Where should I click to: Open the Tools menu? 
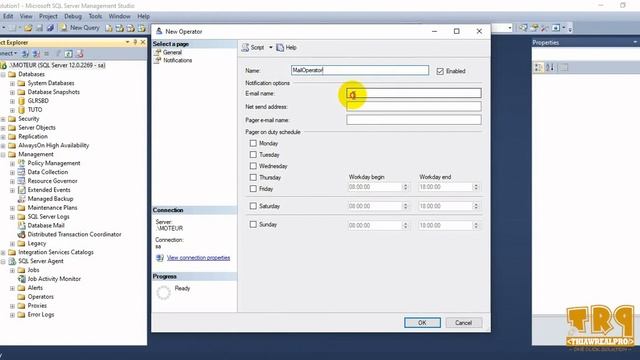point(95,16)
